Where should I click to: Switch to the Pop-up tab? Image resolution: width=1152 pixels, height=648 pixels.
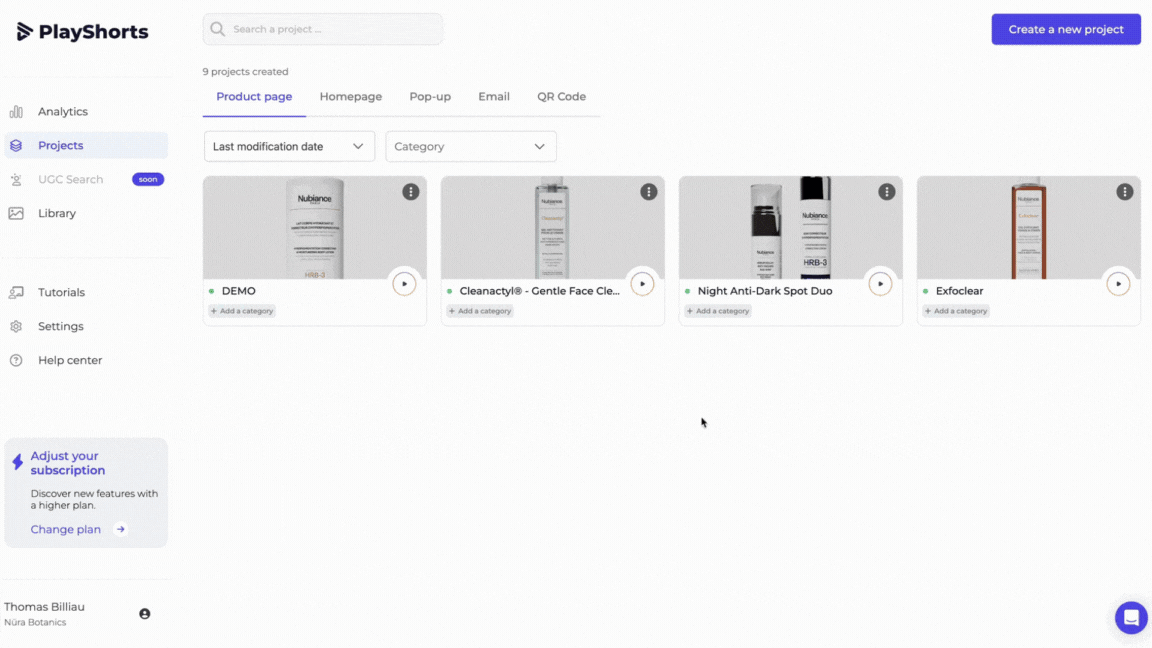430,97
